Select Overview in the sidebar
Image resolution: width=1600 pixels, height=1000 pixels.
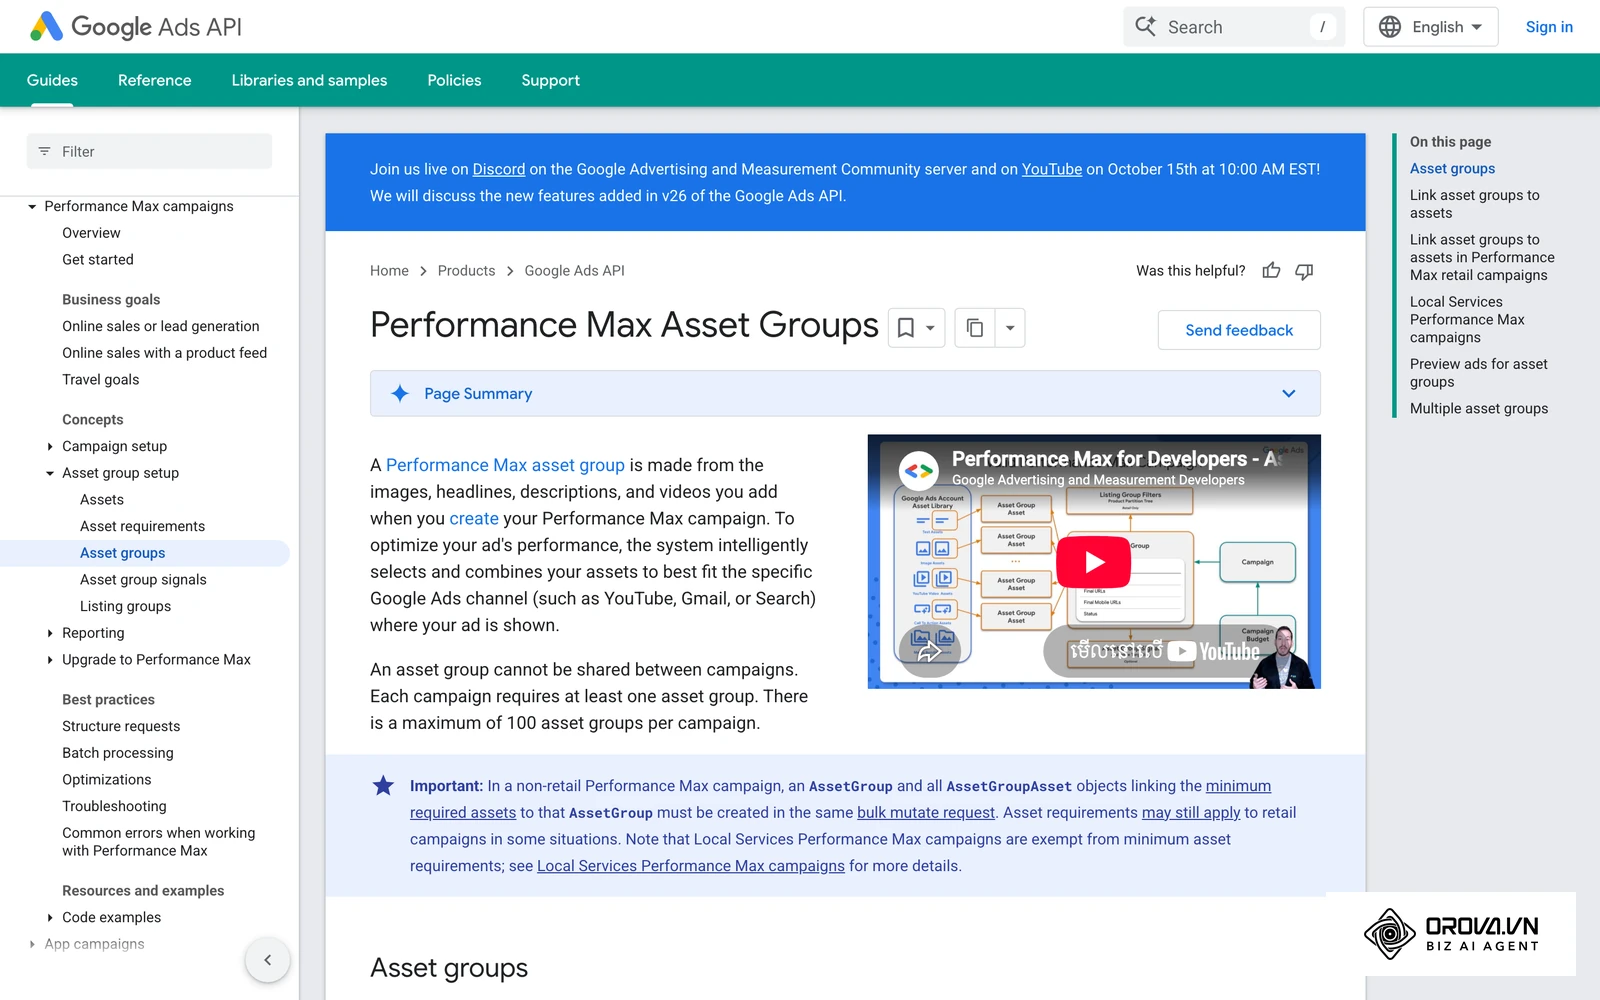(x=91, y=233)
